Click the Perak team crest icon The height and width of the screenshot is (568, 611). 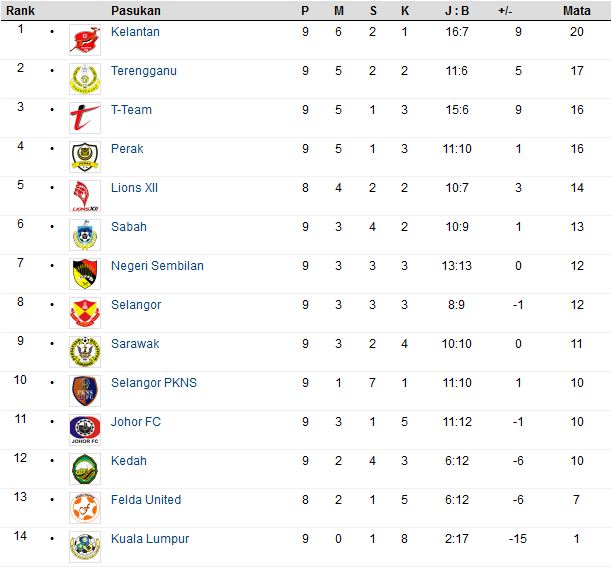85,157
